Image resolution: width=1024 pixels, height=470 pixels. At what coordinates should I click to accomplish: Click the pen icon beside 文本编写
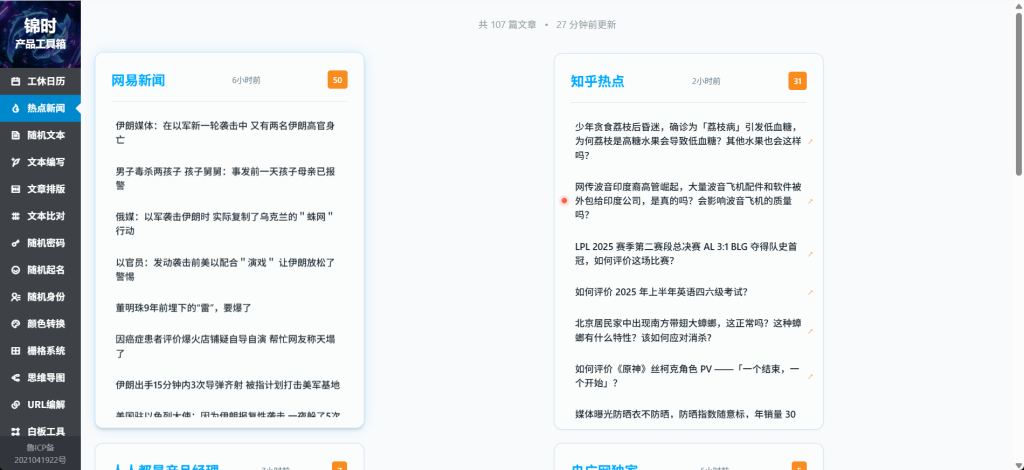16,162
